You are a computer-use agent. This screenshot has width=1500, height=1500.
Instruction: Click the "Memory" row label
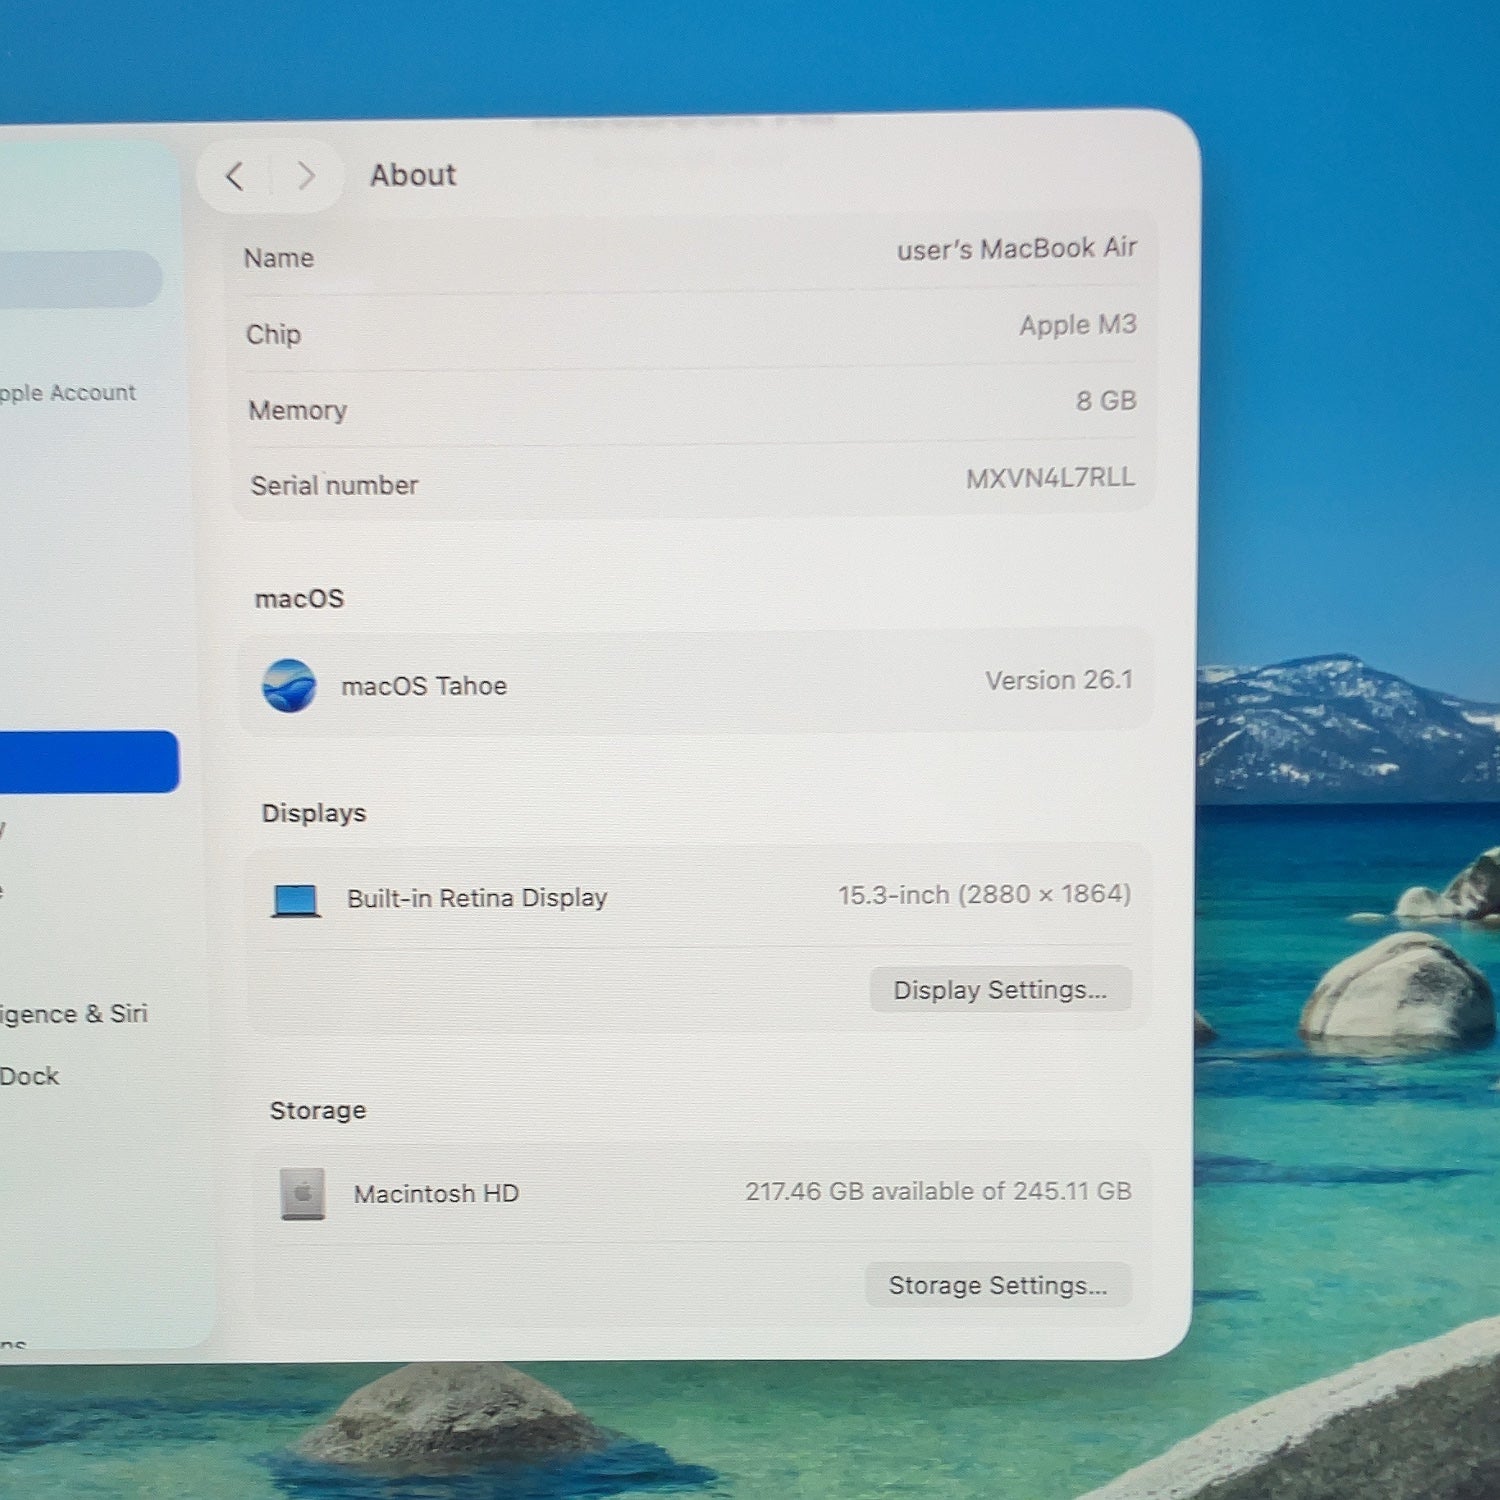(x=298, y=410)
